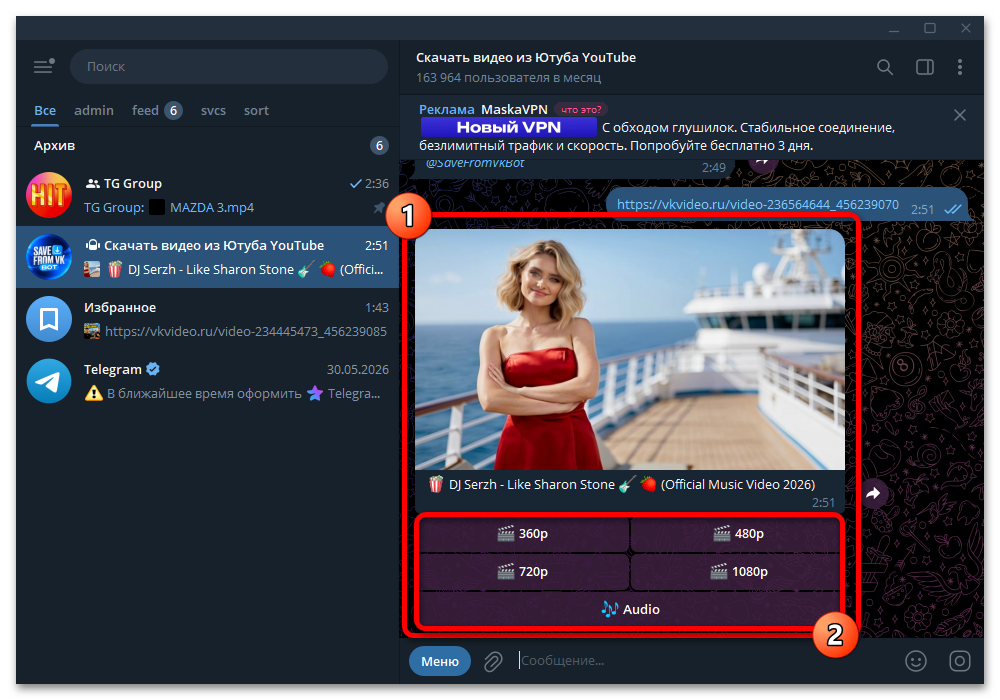The height and width of the screenshot is (700, 1000).
Task: Click the Saved Messages bookmark avatar
Action: click(49, 319)
